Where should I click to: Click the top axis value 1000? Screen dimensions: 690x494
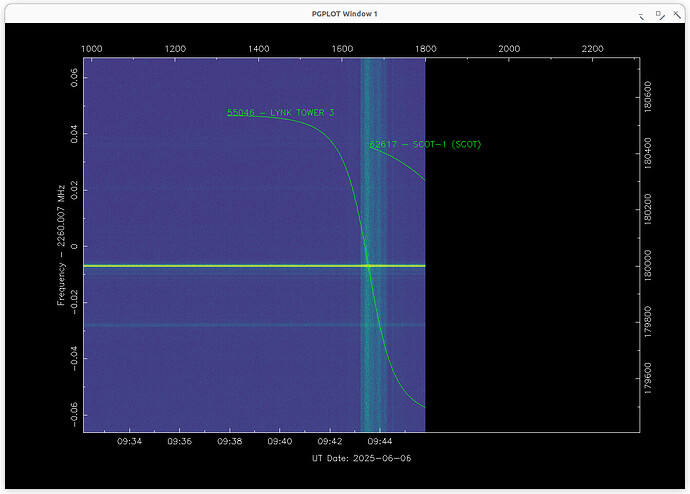coord(92,49)
